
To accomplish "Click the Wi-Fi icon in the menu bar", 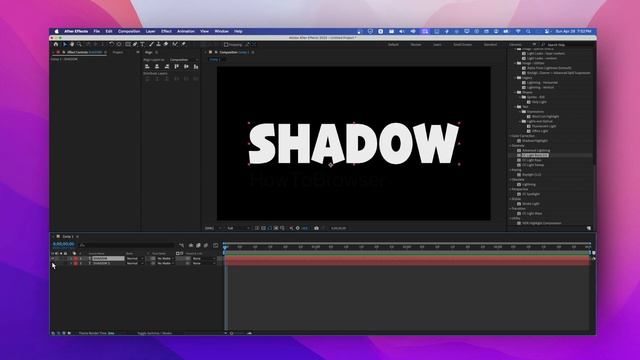I will [518, 31].
